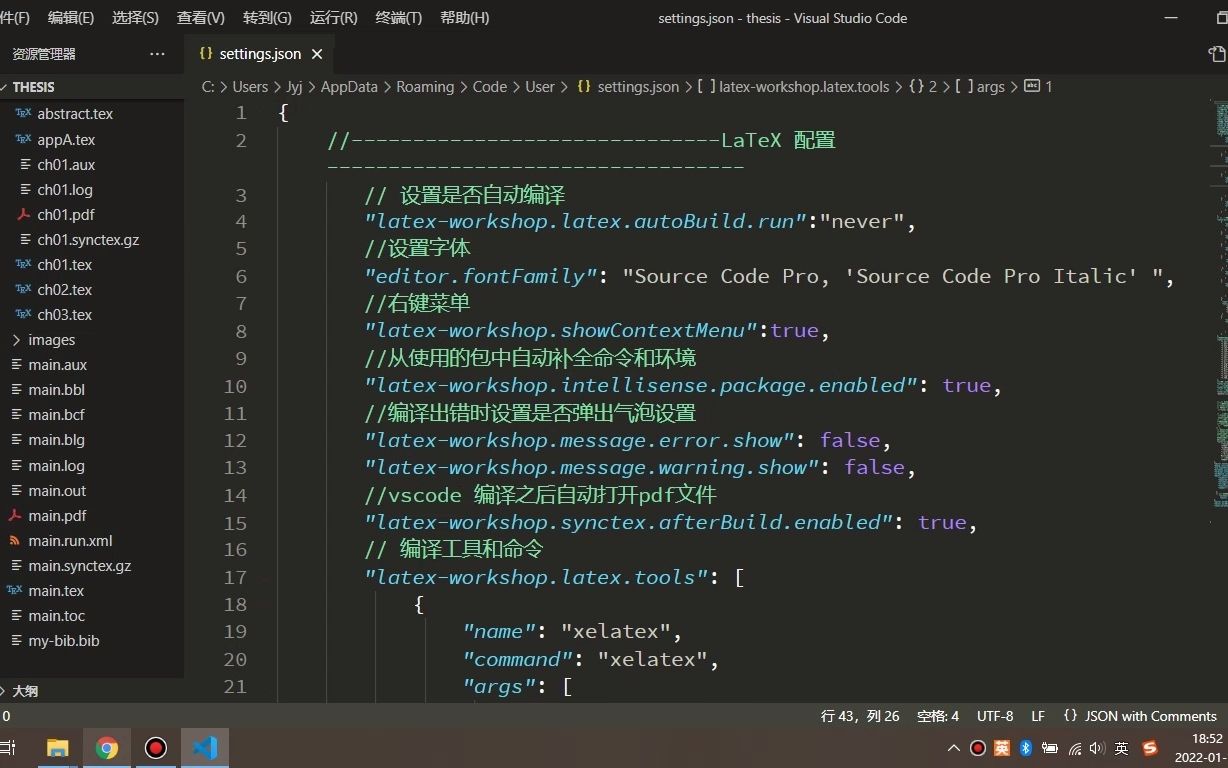Click the args breadcrumb in the path bar
The height and width of the screenshot is (768, 1228).
[990, 87]
